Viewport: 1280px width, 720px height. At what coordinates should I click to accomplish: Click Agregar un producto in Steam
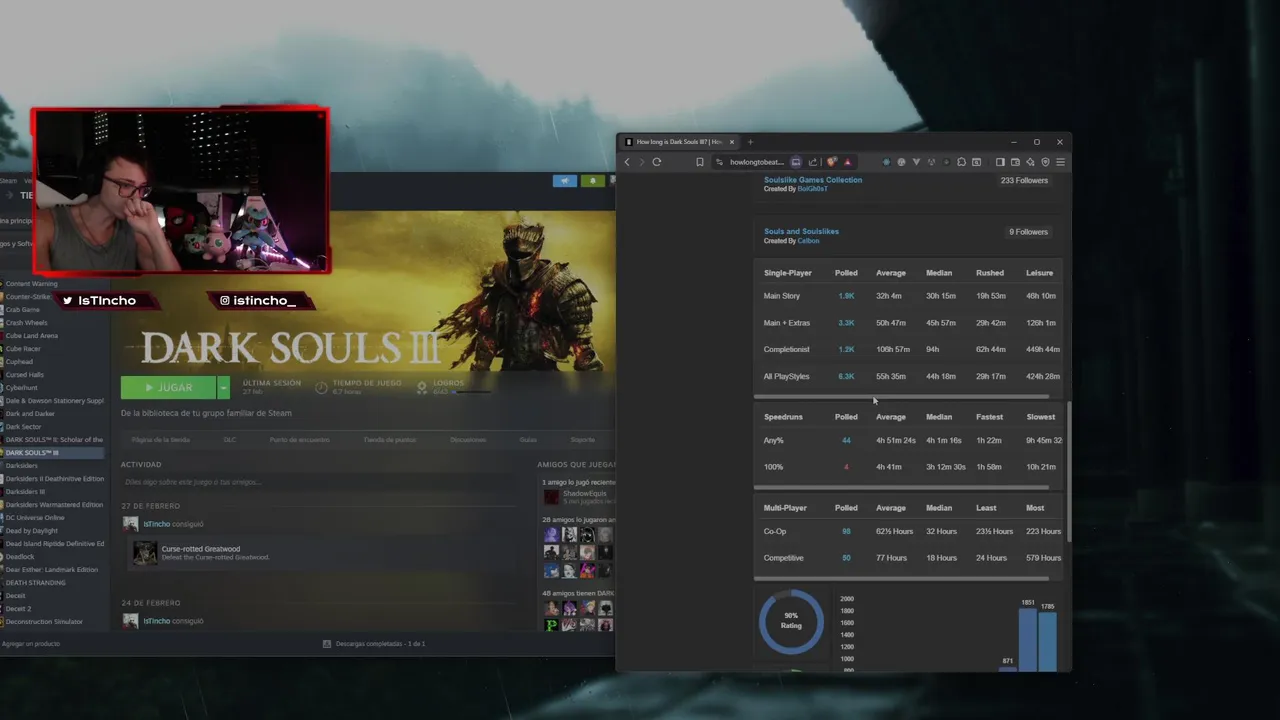pos(31,644)
